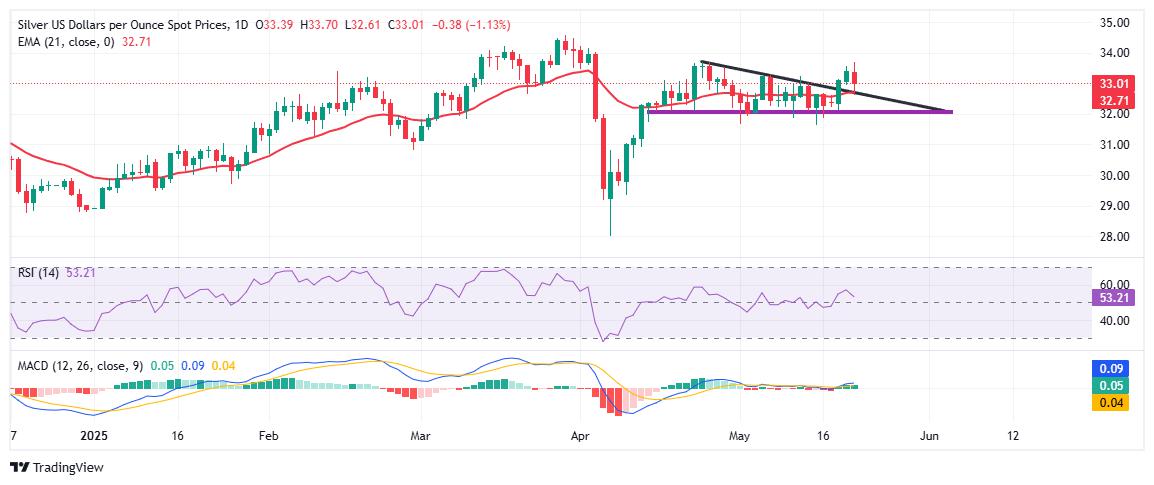Image resolution: width=1154 pixels, height=485 pixels.
Task: Open the MACD (12, 26, close, 9) legend
Action: [77, 365]
